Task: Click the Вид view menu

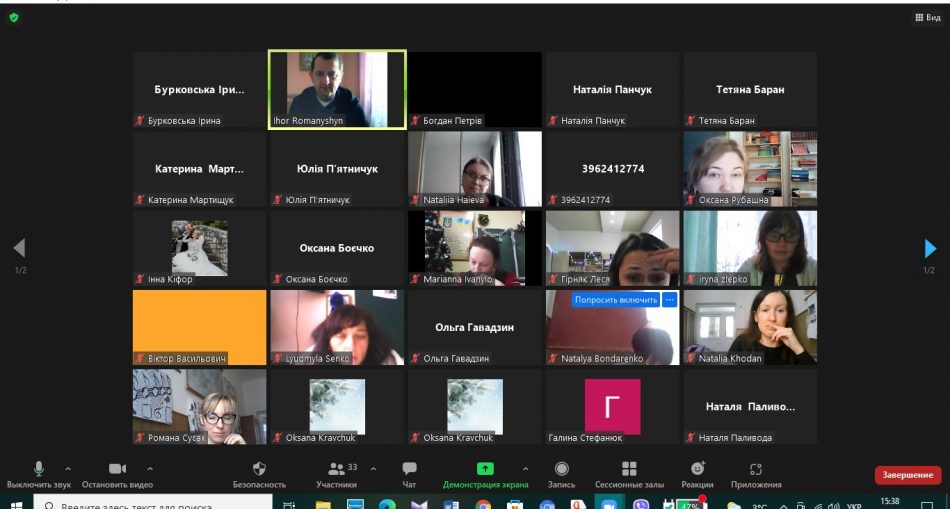Action: tap(925, 17)
